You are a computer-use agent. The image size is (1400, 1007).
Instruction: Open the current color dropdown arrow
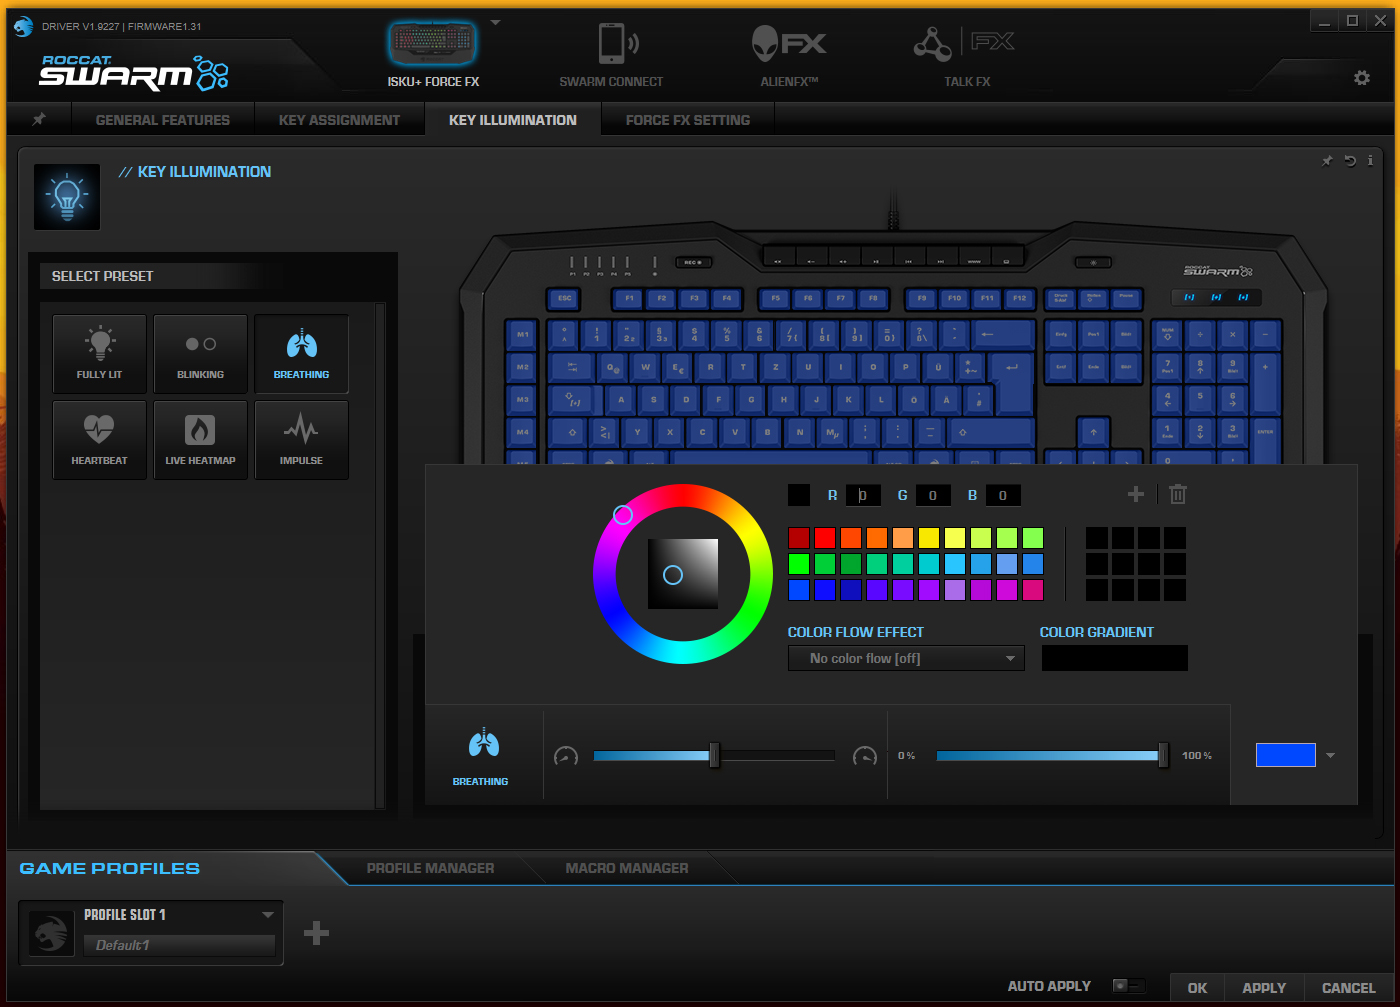coord(1330,756)
